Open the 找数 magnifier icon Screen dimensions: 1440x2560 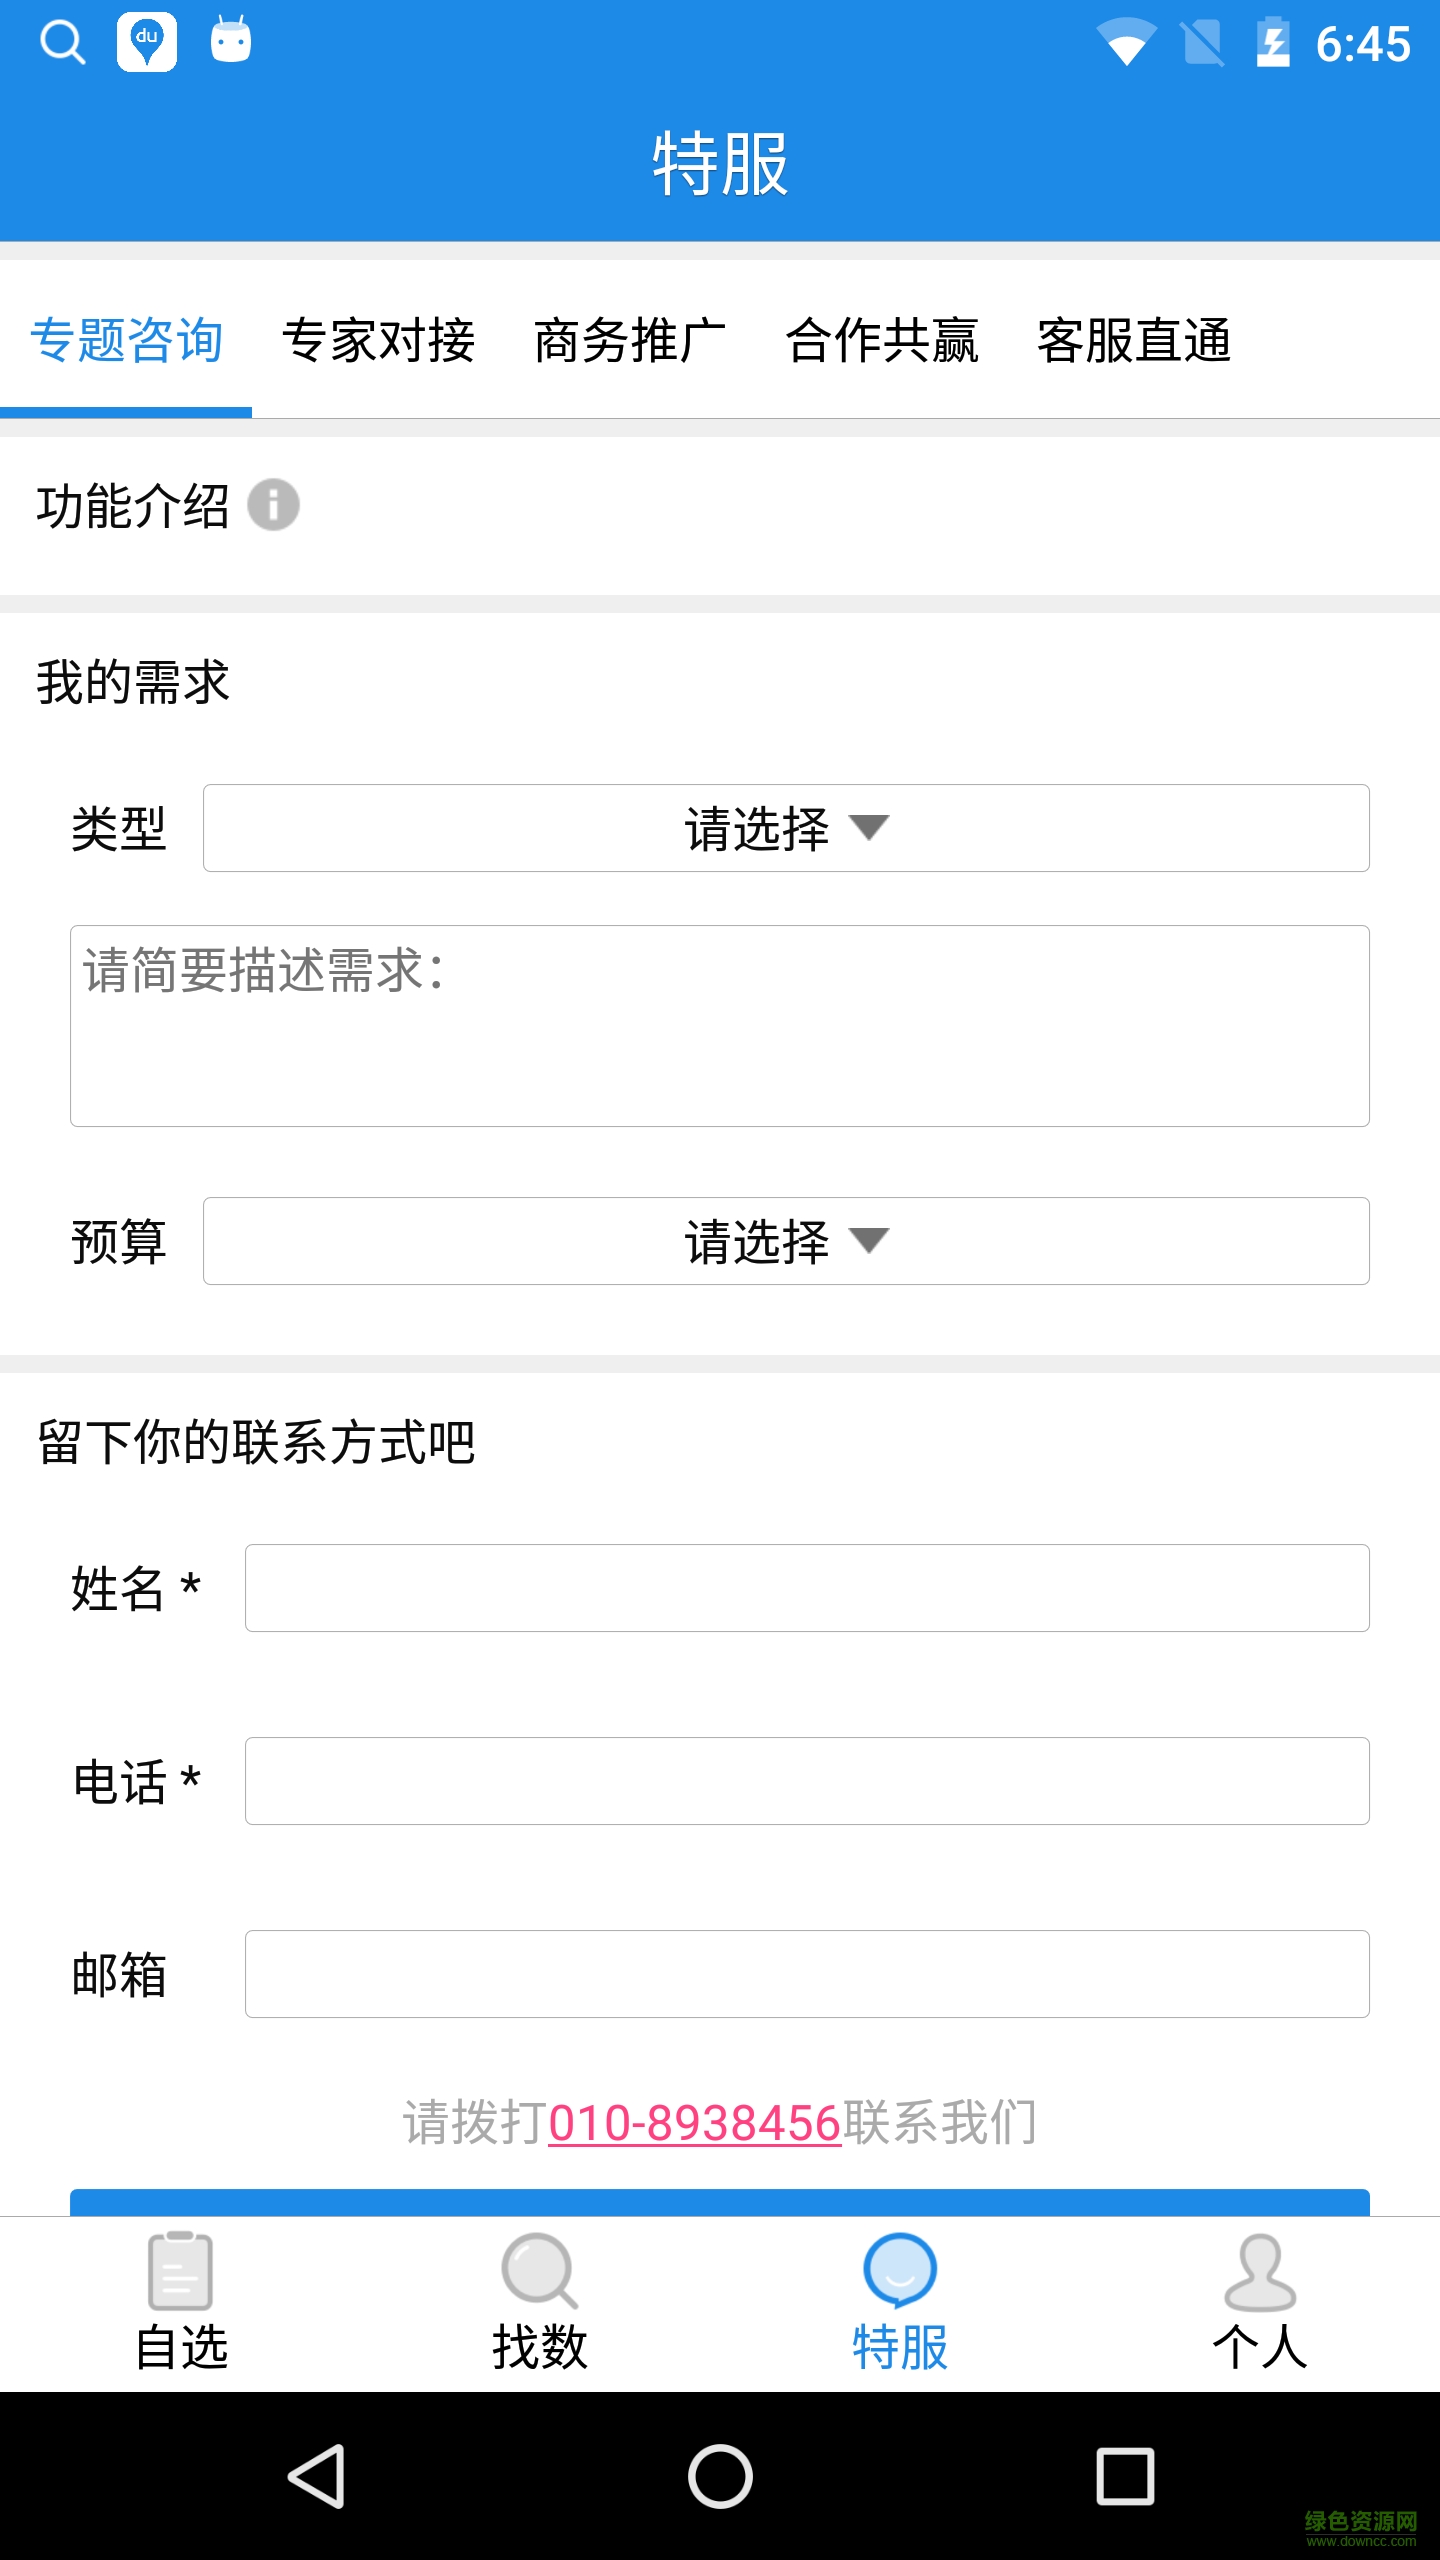tap(539, 2271)
